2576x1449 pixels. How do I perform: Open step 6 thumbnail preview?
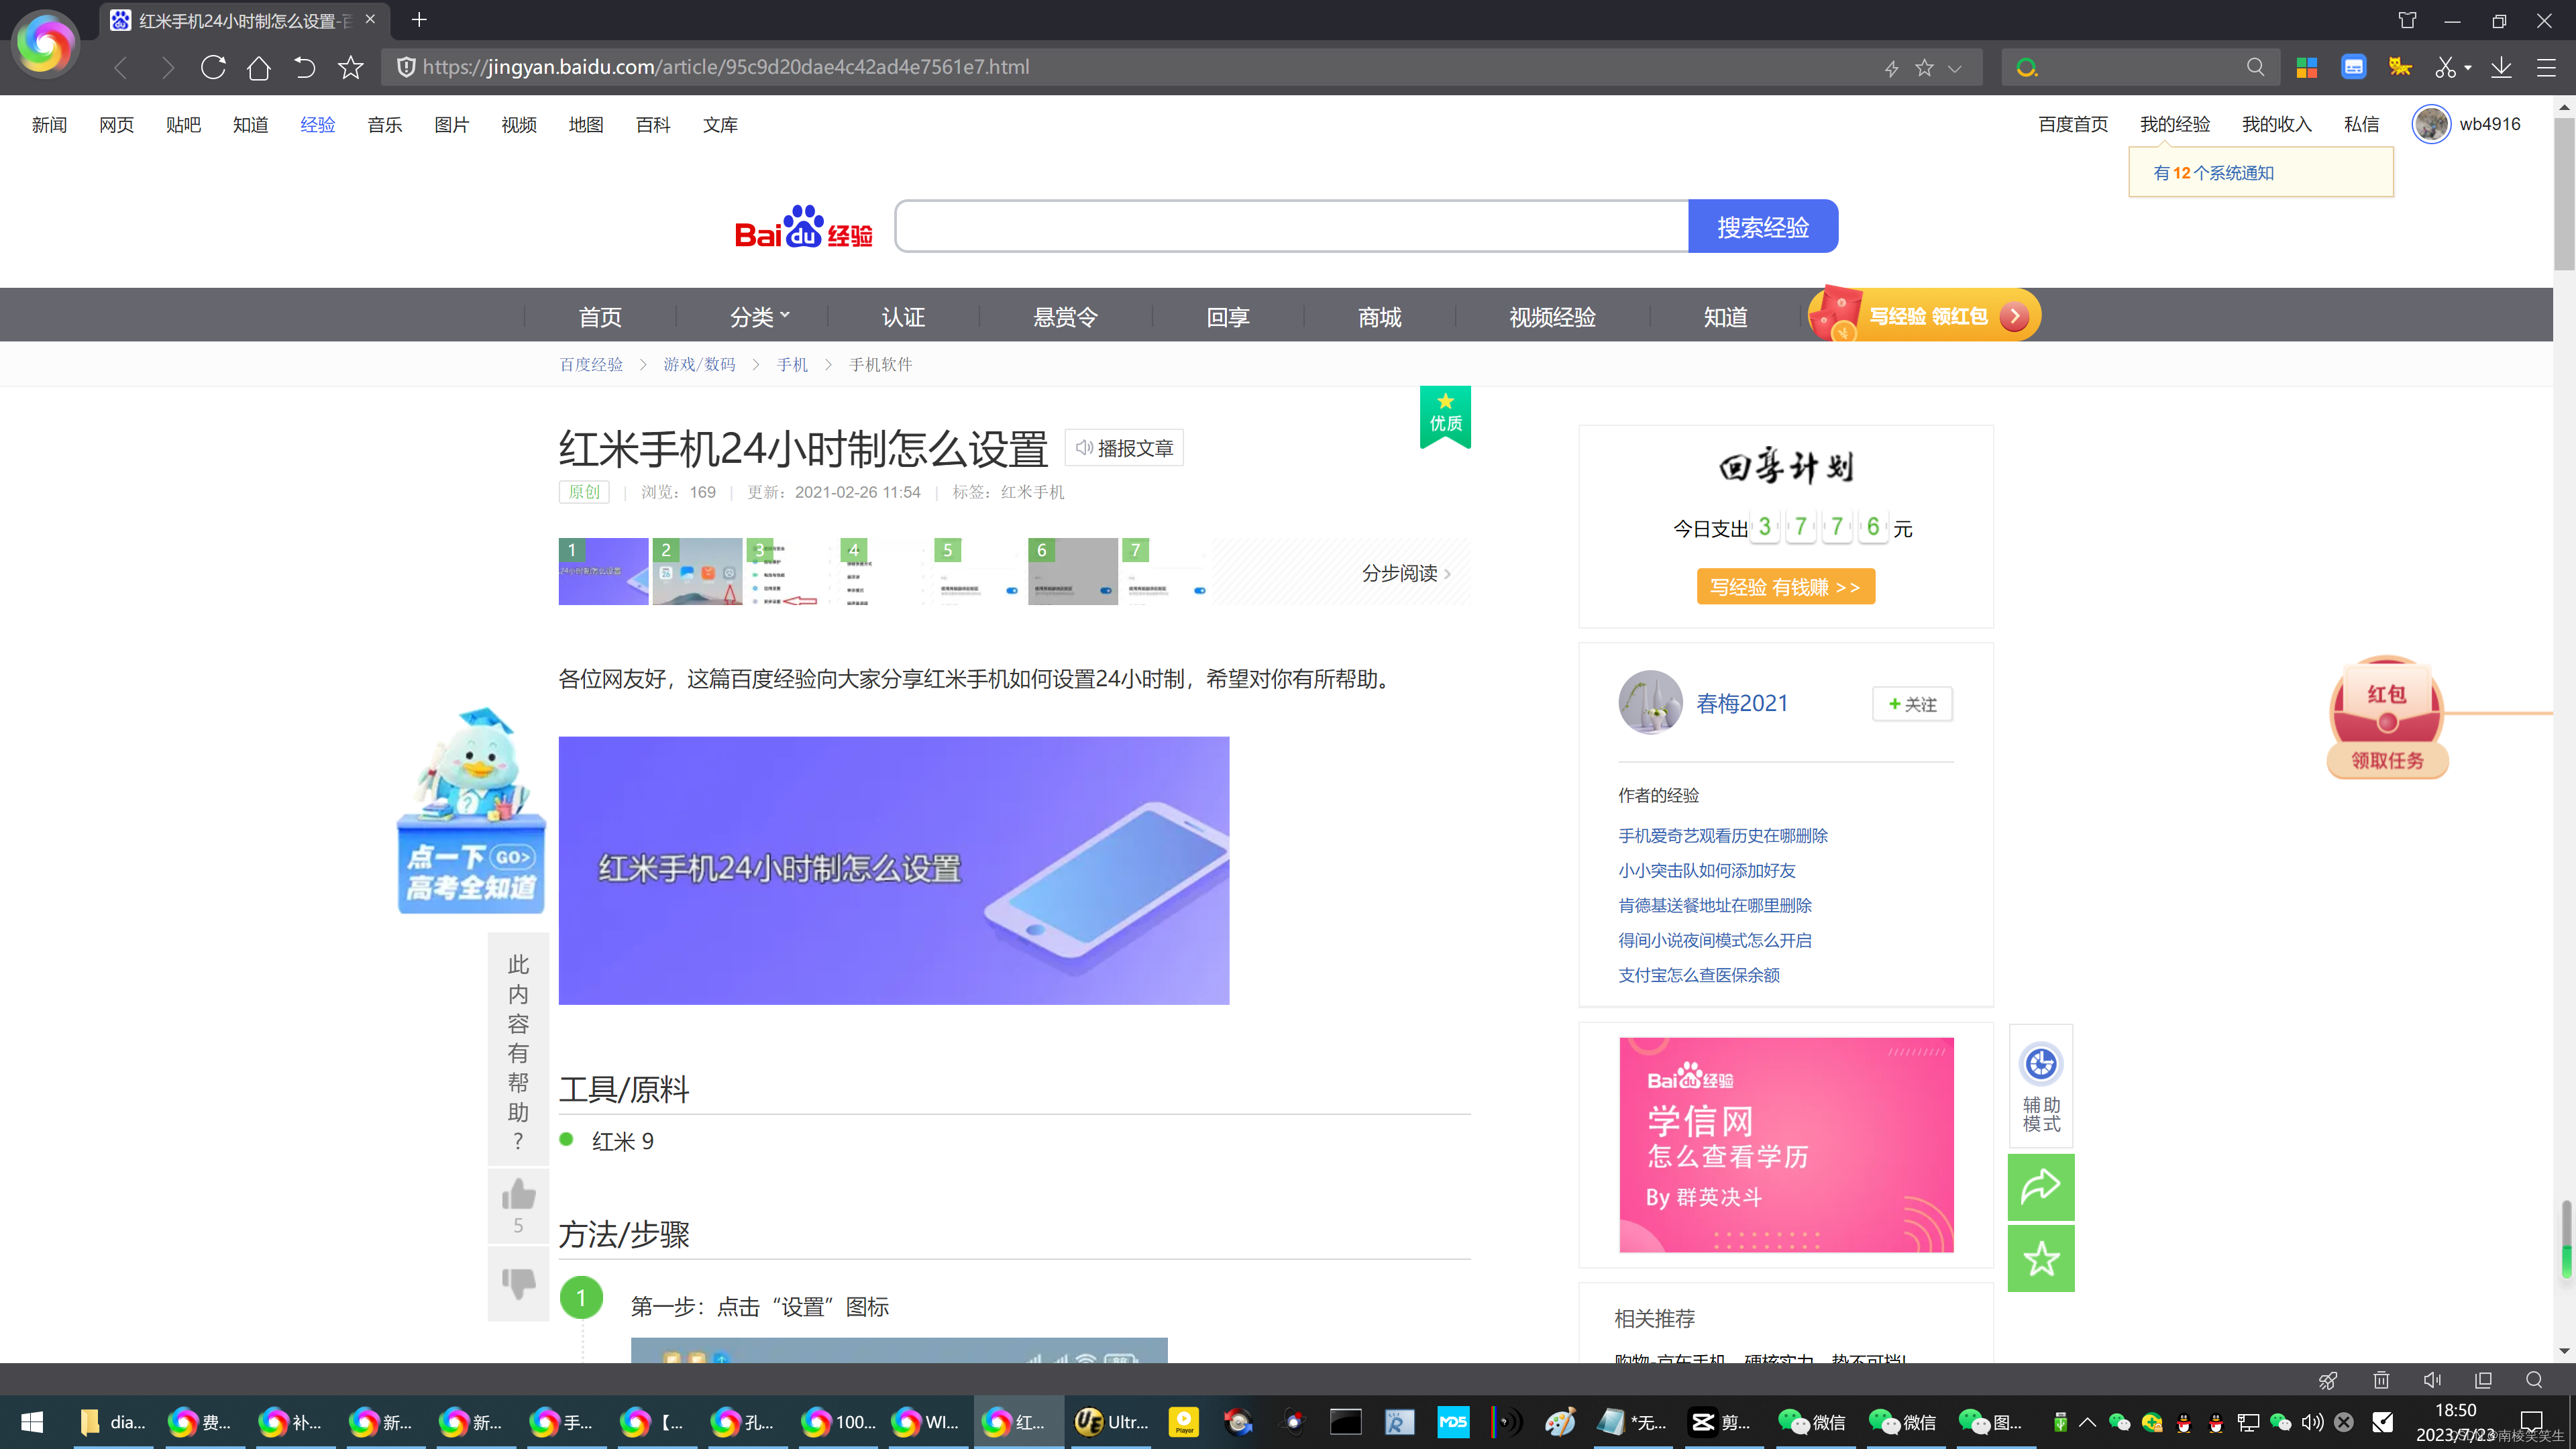click(x=1072, y=571)
